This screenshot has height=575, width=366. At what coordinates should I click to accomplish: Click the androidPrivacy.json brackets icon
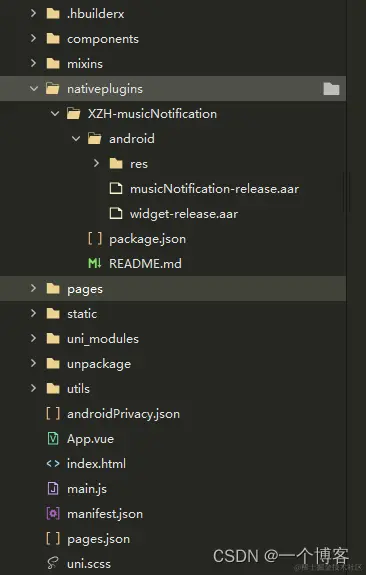pyautogui.click(x=53, y=414)
